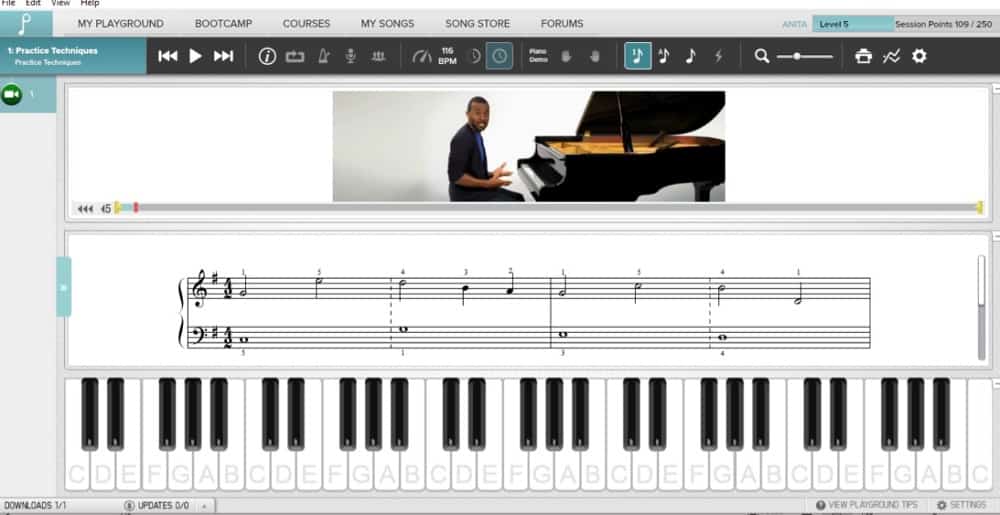Expand the Updates 0/0 arrow
This screenshot has height=515, width=1000.
click(204, 506)
